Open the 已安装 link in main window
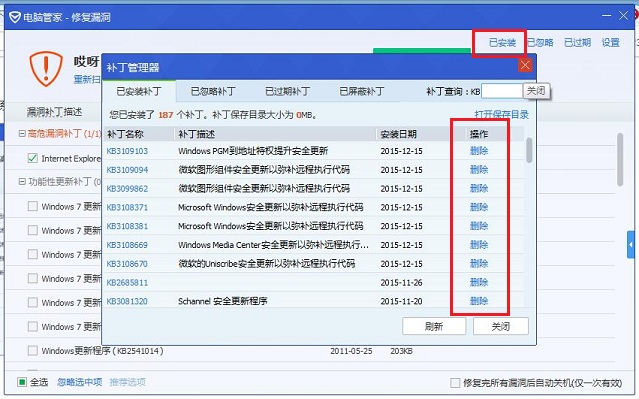Image resolution: width=639 pixels, height=399 pixels. (x=502, y=42)
